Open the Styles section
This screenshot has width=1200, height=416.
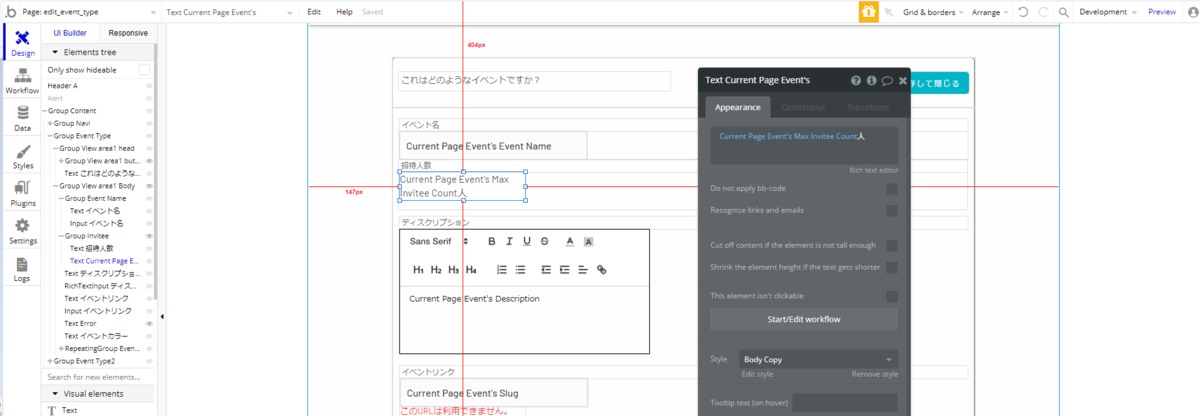point(22,156)
